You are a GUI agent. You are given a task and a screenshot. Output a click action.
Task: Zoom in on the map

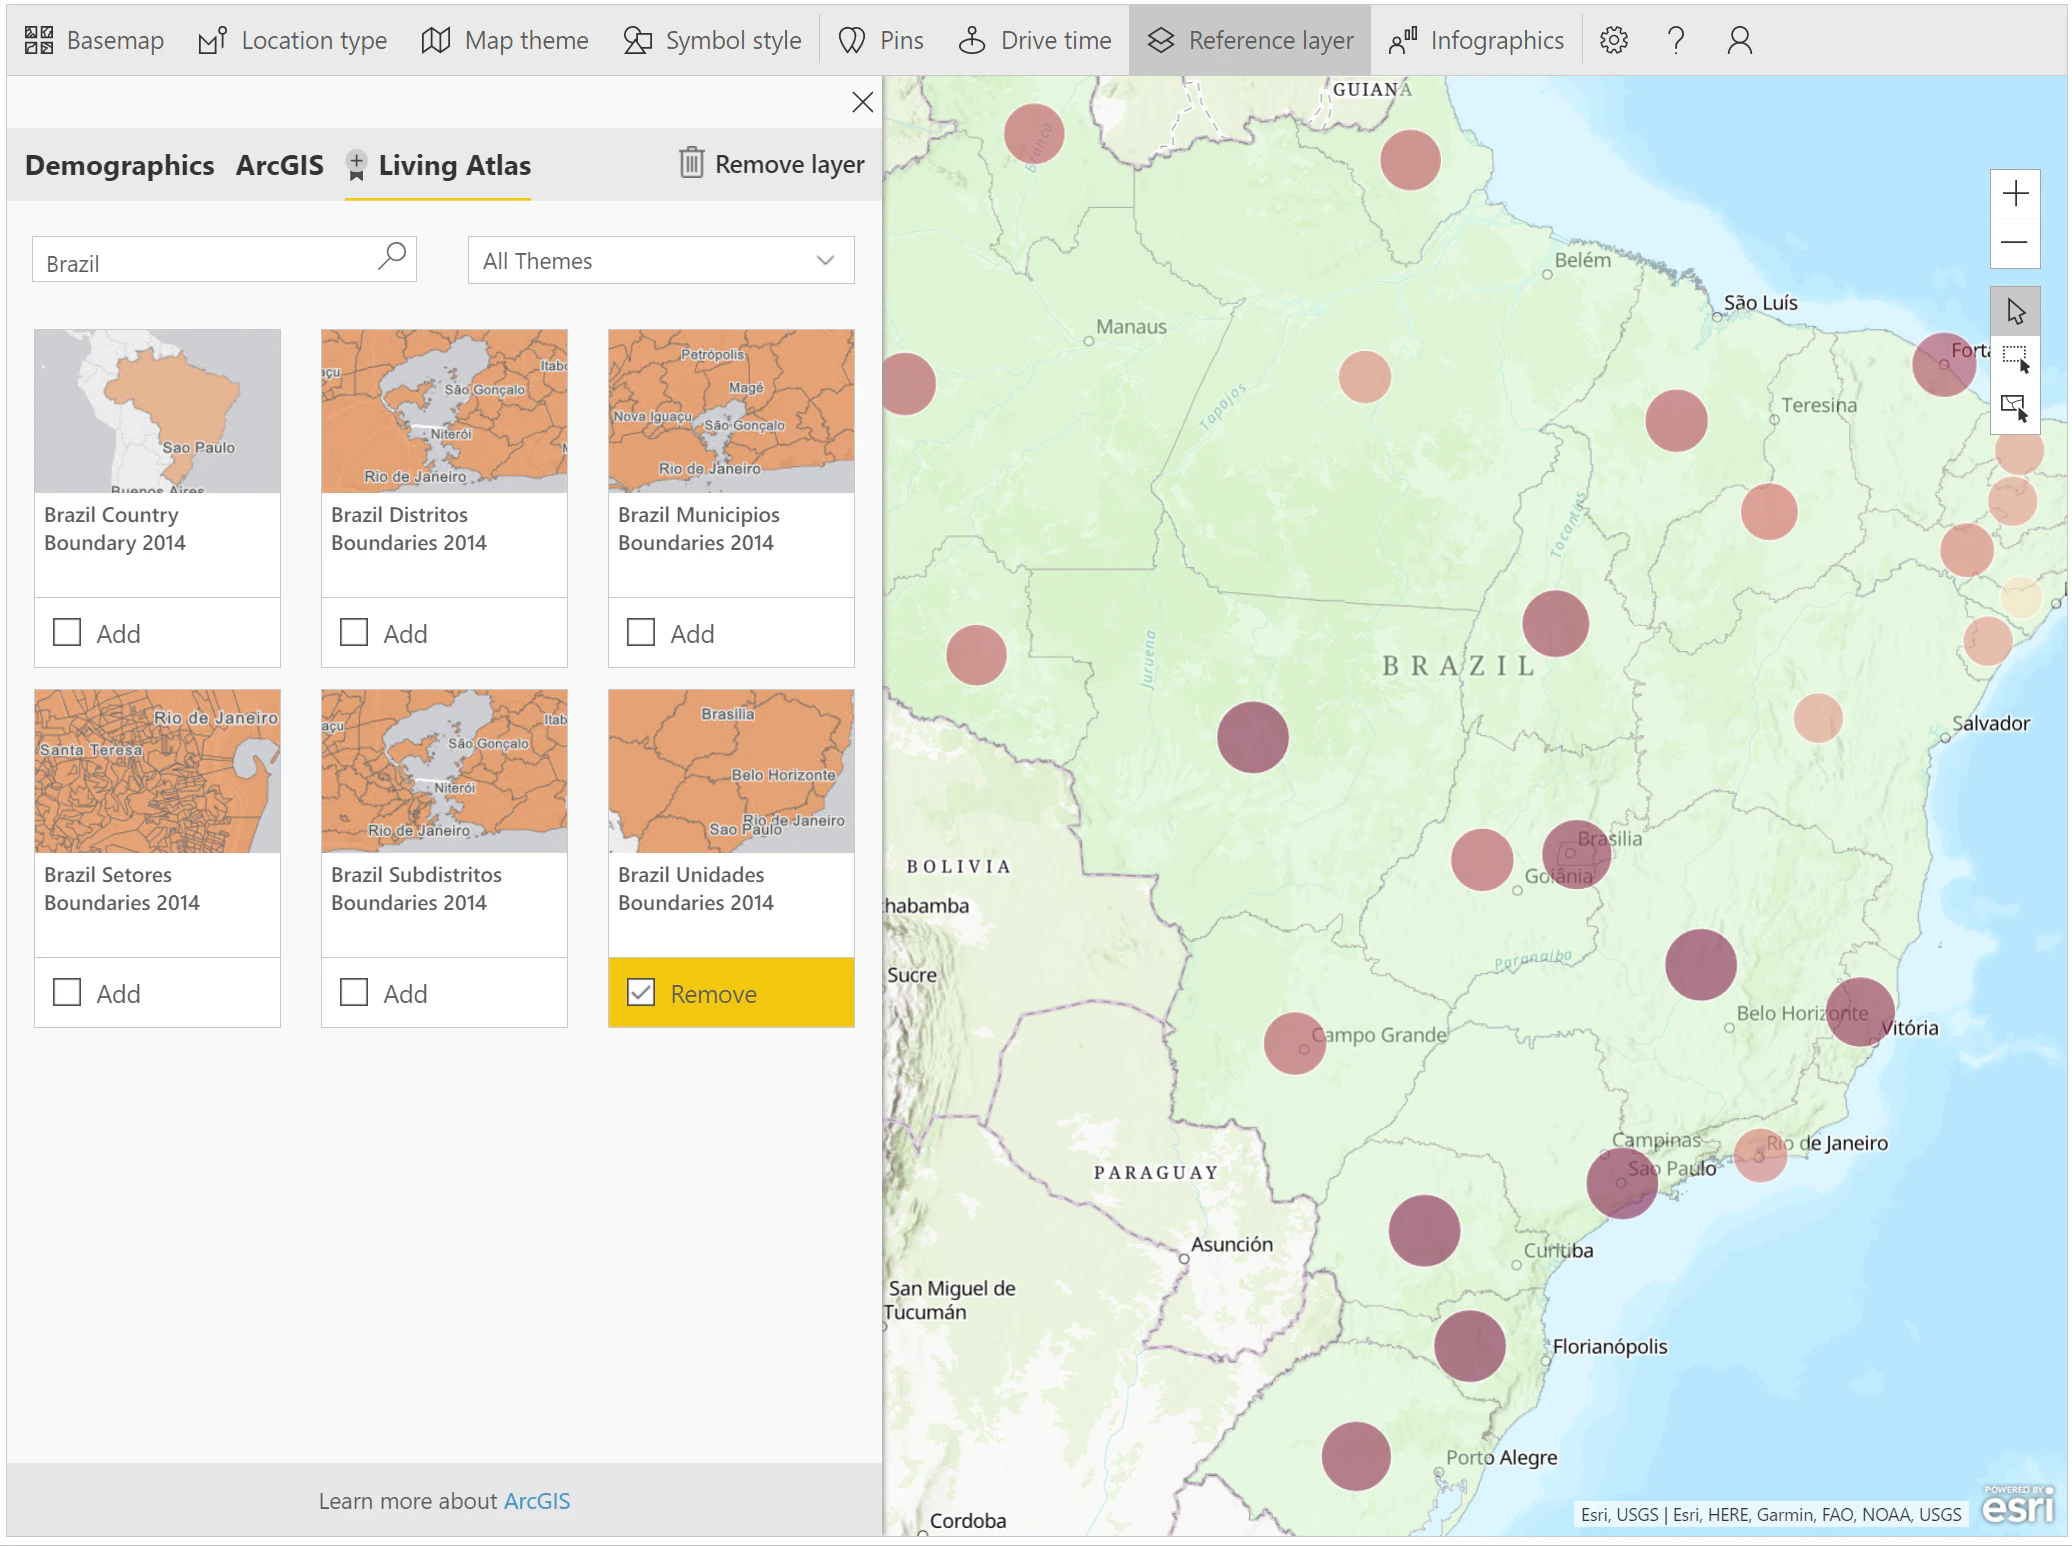[2016, 193]
